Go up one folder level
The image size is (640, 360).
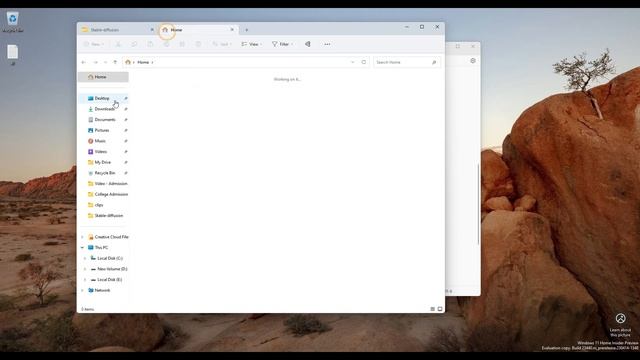pyautogui.click(x=115, y=62)
